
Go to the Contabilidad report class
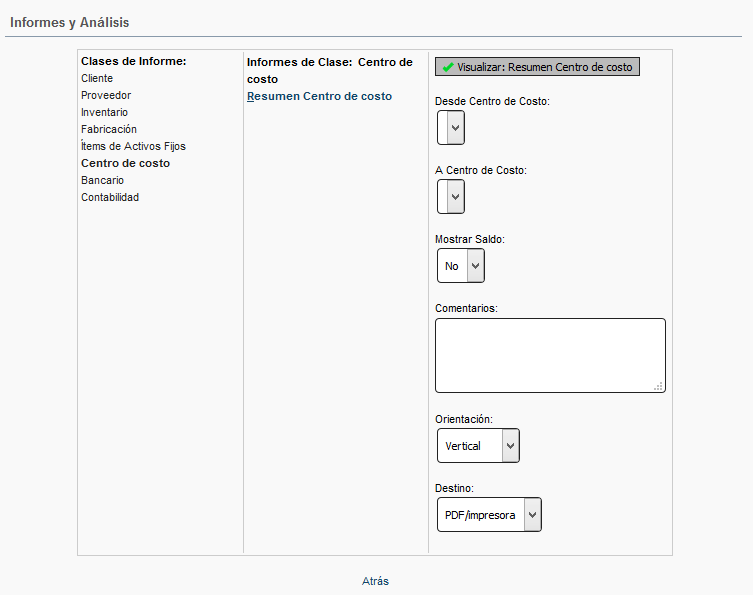pyautogui.click(x=110, y=197)
